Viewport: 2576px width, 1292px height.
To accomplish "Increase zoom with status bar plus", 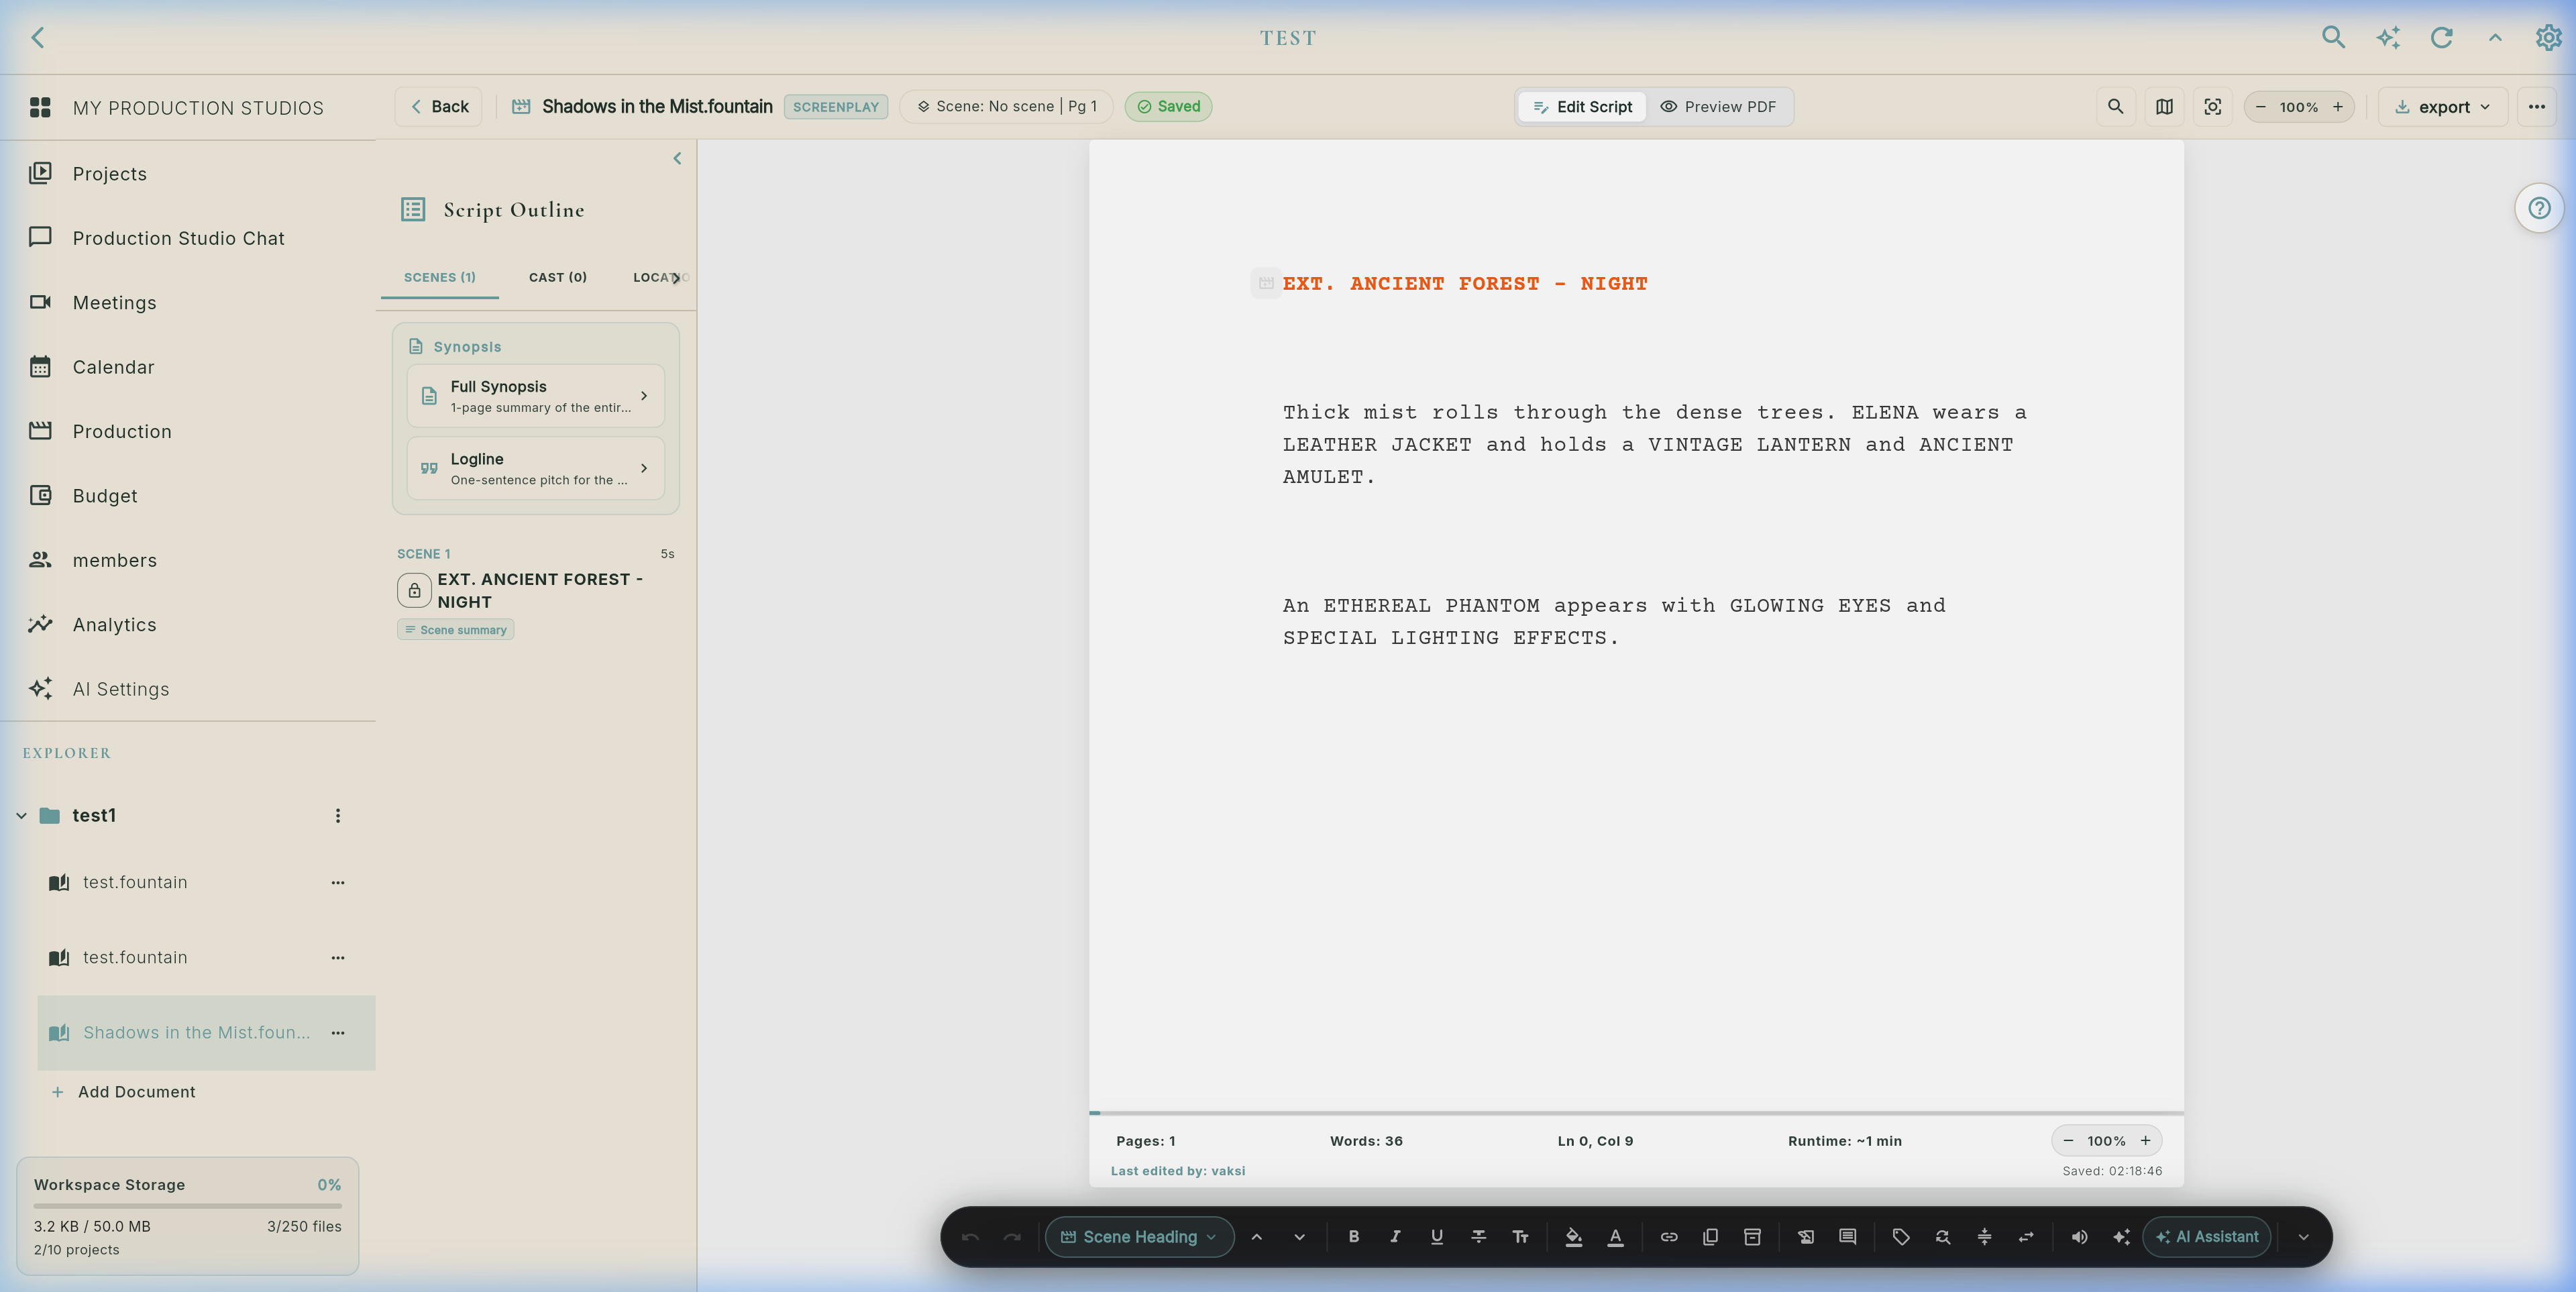I will coord(2145,1141).
